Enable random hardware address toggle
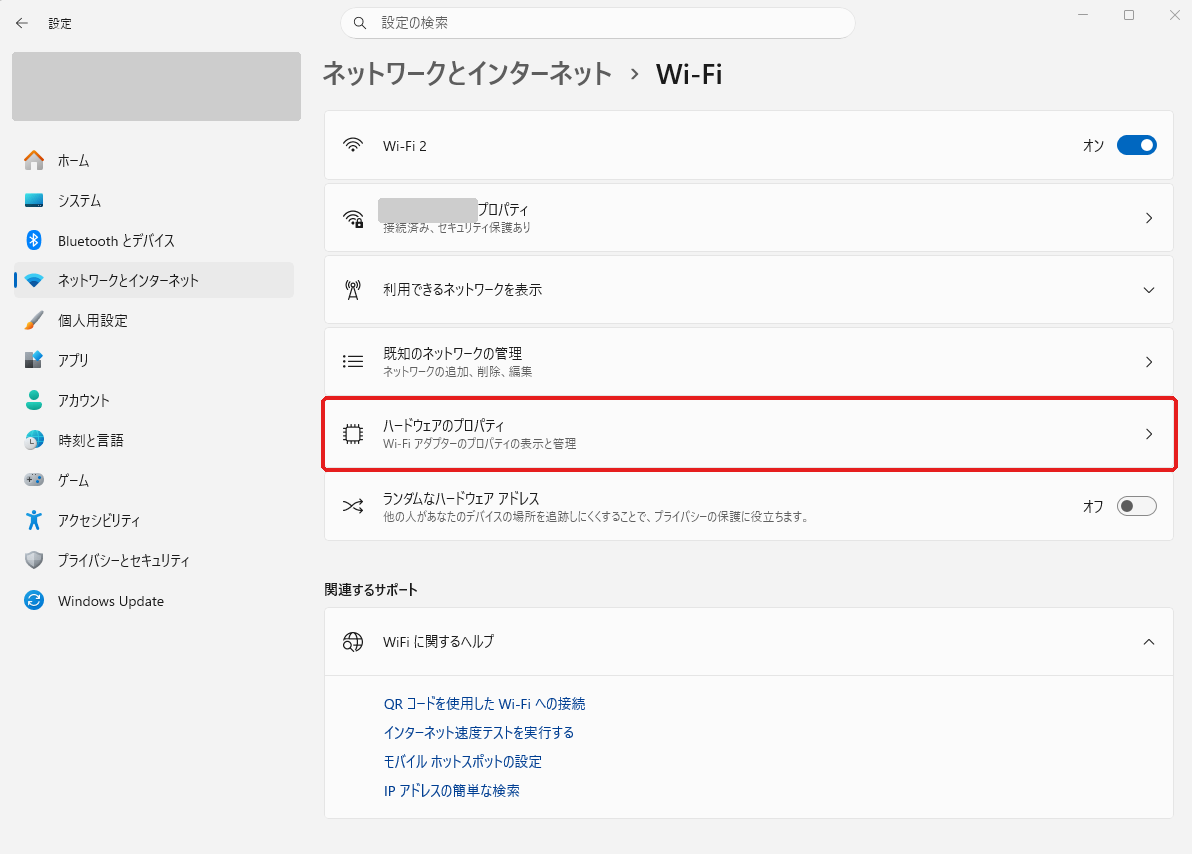1192x854 pixels. coord(1137,506)
